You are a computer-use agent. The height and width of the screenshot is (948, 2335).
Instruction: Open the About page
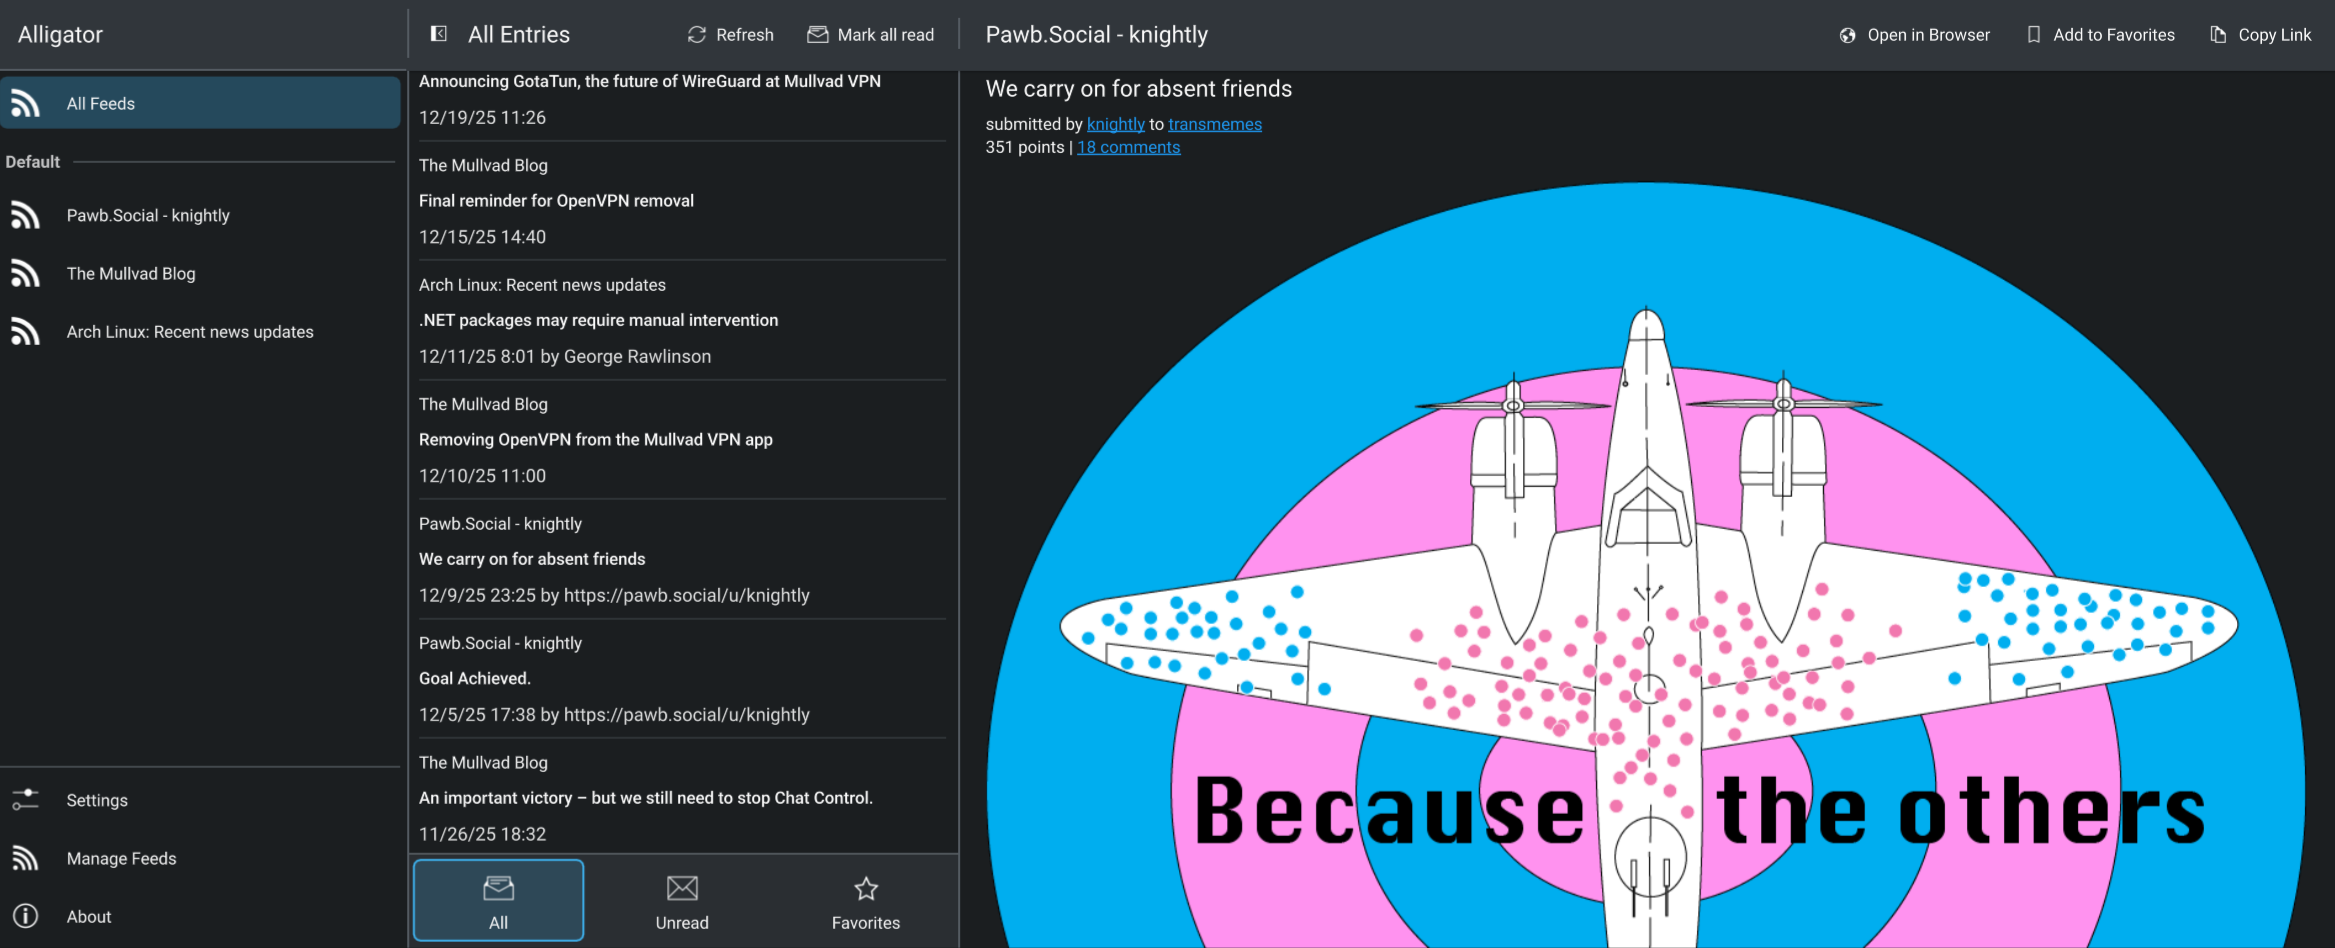(89, 916)
